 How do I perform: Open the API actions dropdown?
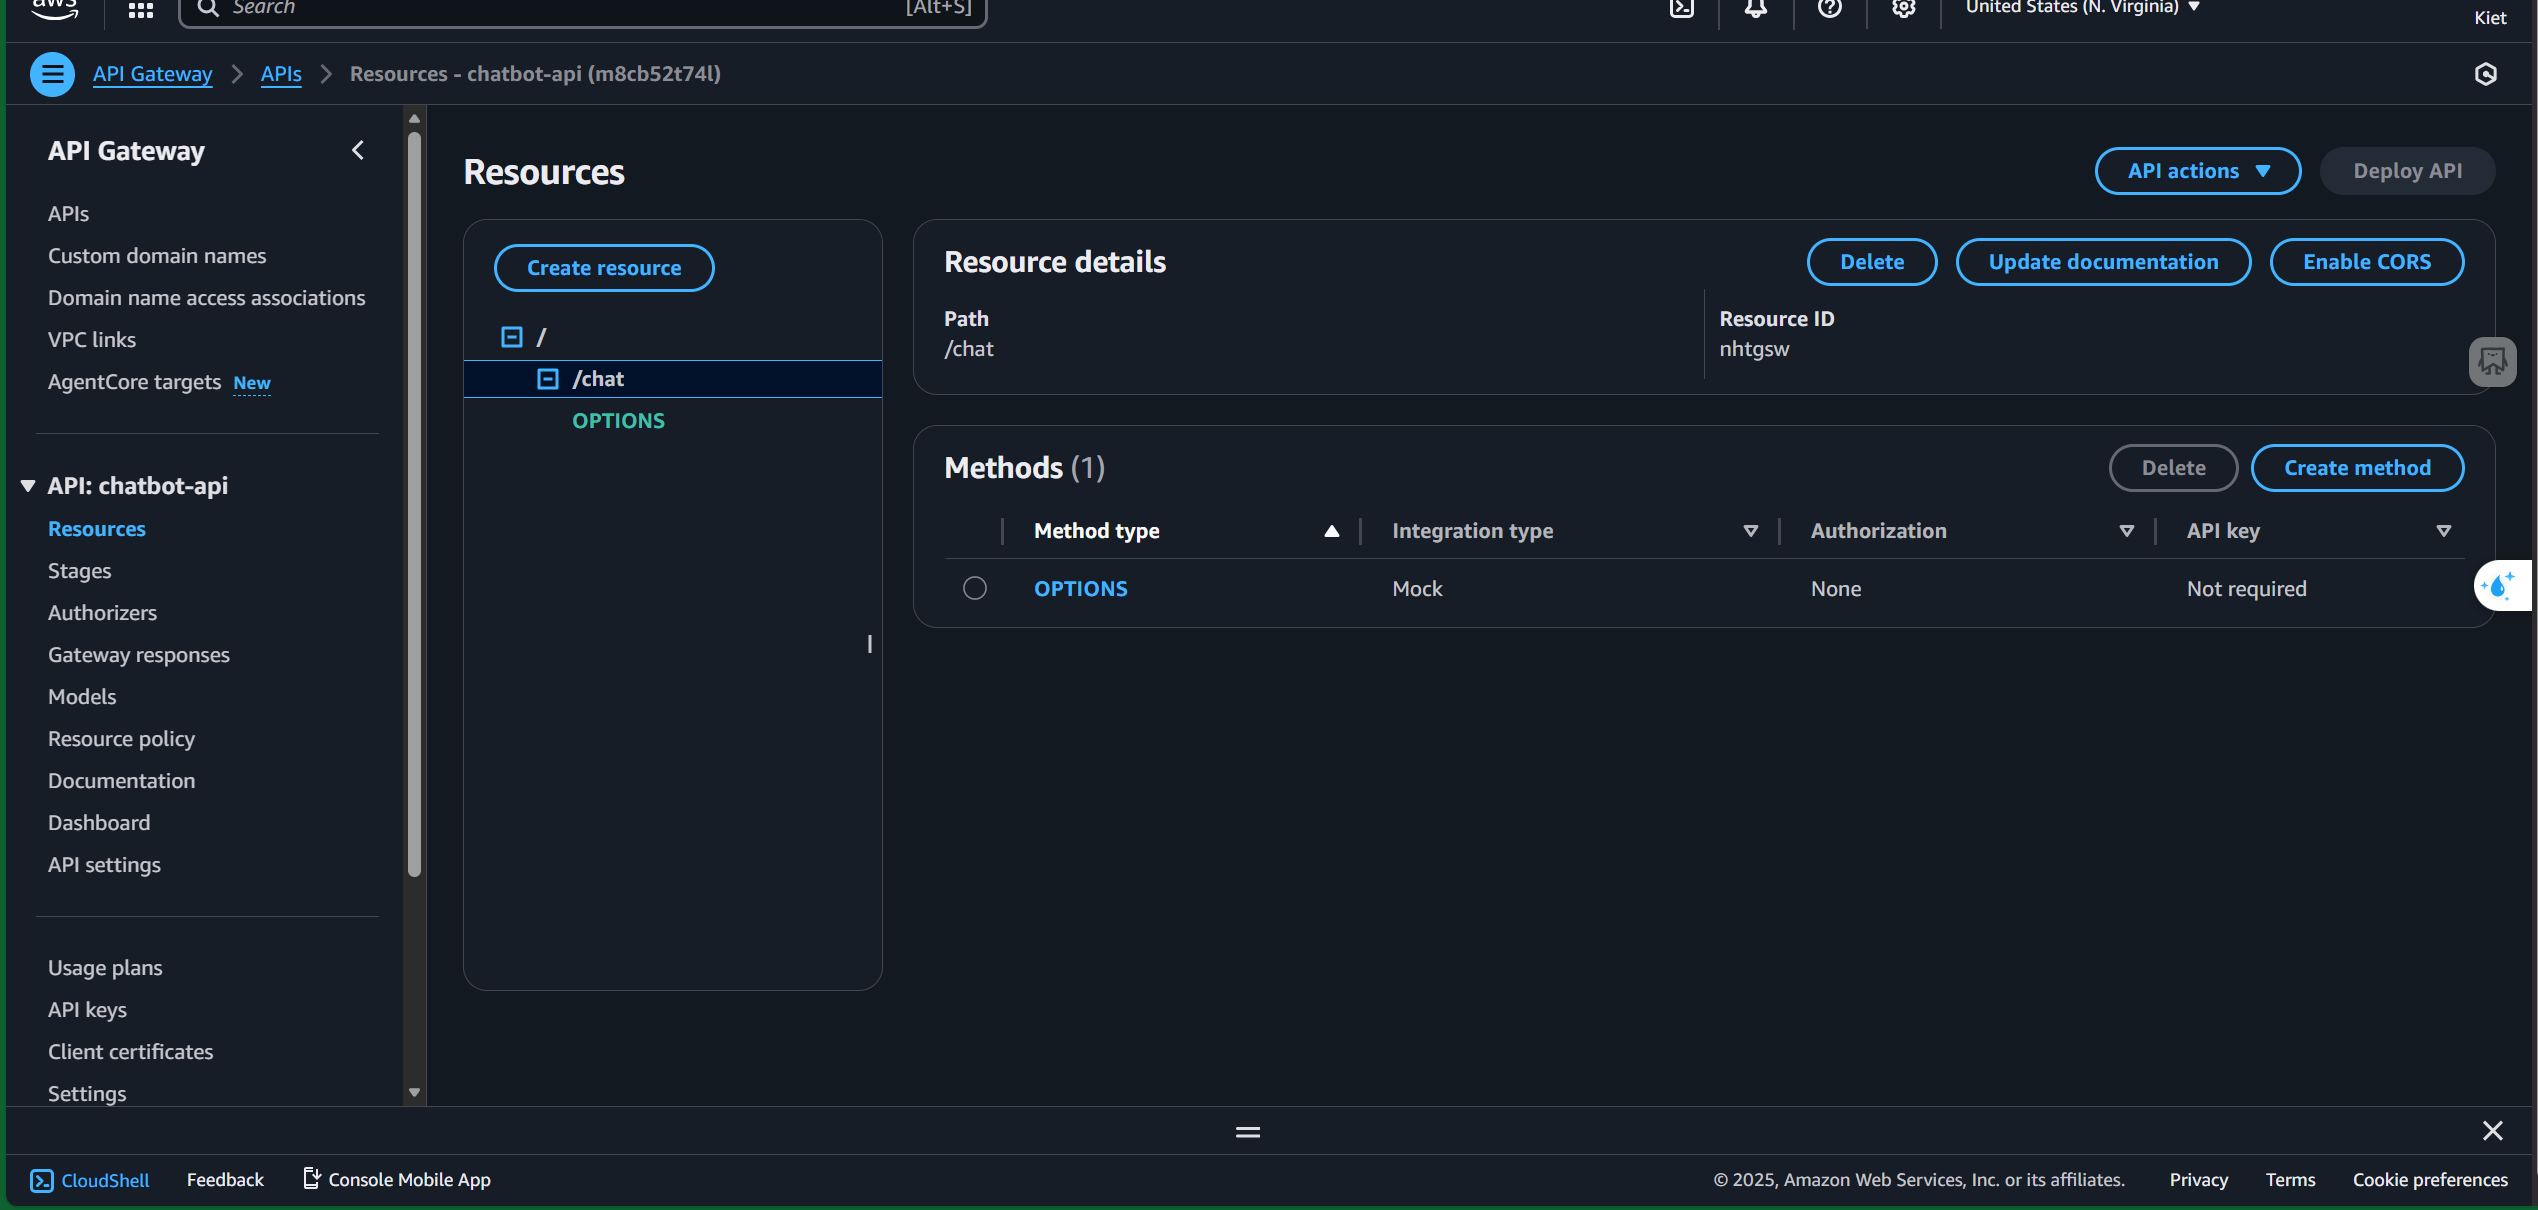tap(2198, 171)
